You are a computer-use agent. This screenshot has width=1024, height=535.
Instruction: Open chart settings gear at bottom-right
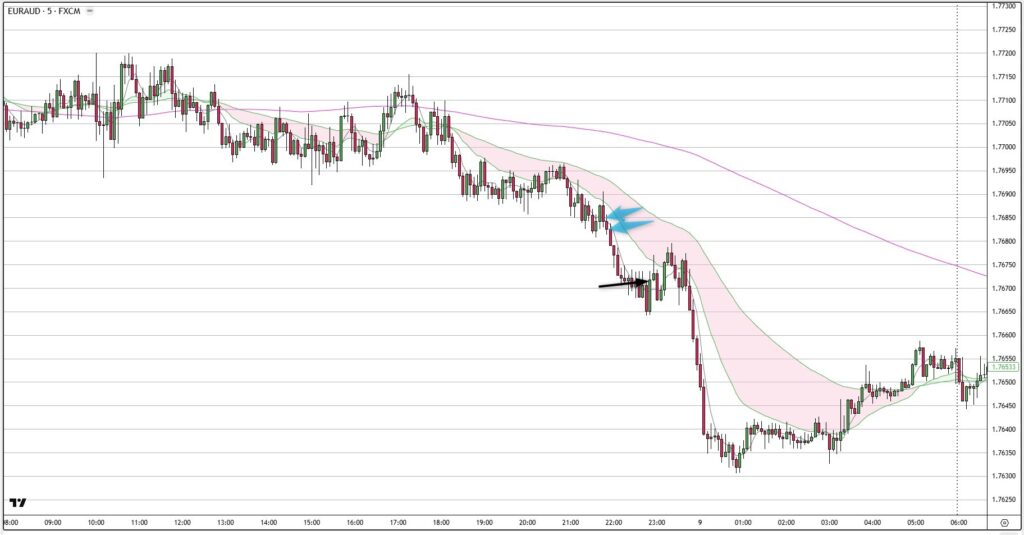(x=1003, y=522)
